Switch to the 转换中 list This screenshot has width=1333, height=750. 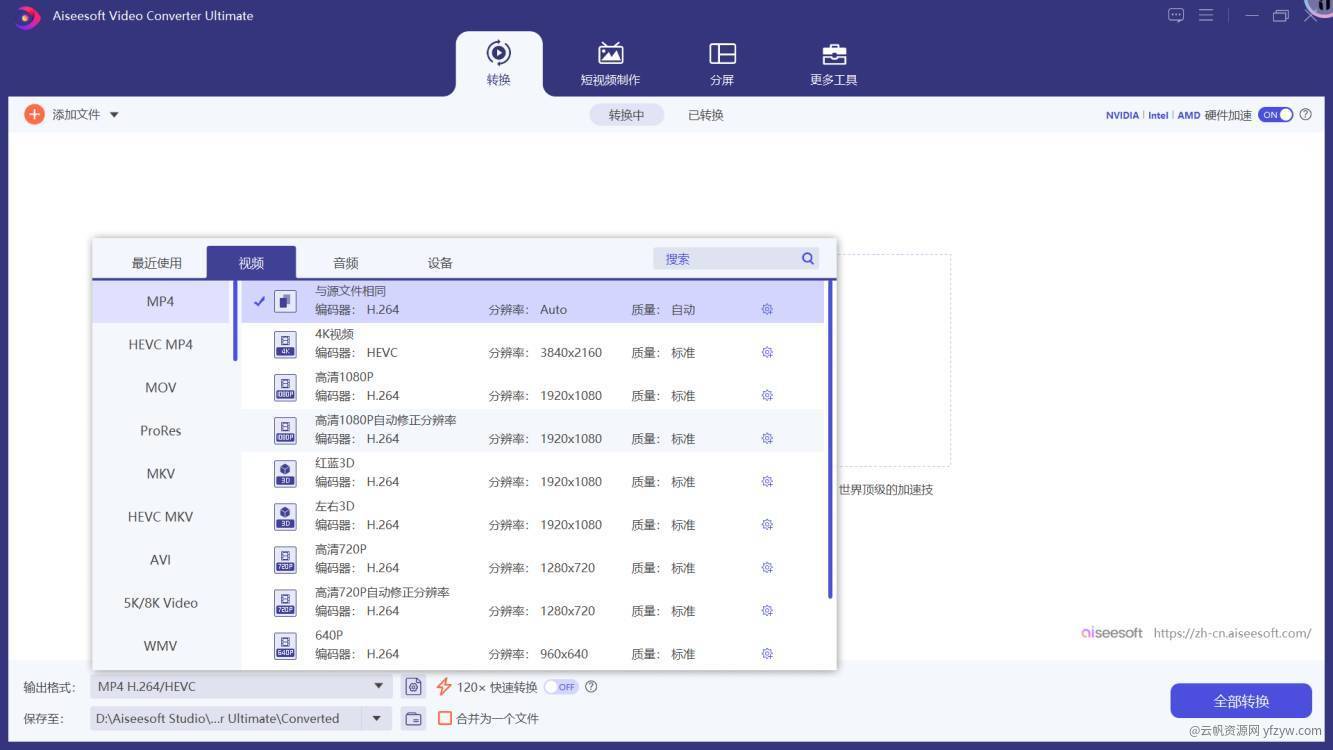(x=626, y=115)
